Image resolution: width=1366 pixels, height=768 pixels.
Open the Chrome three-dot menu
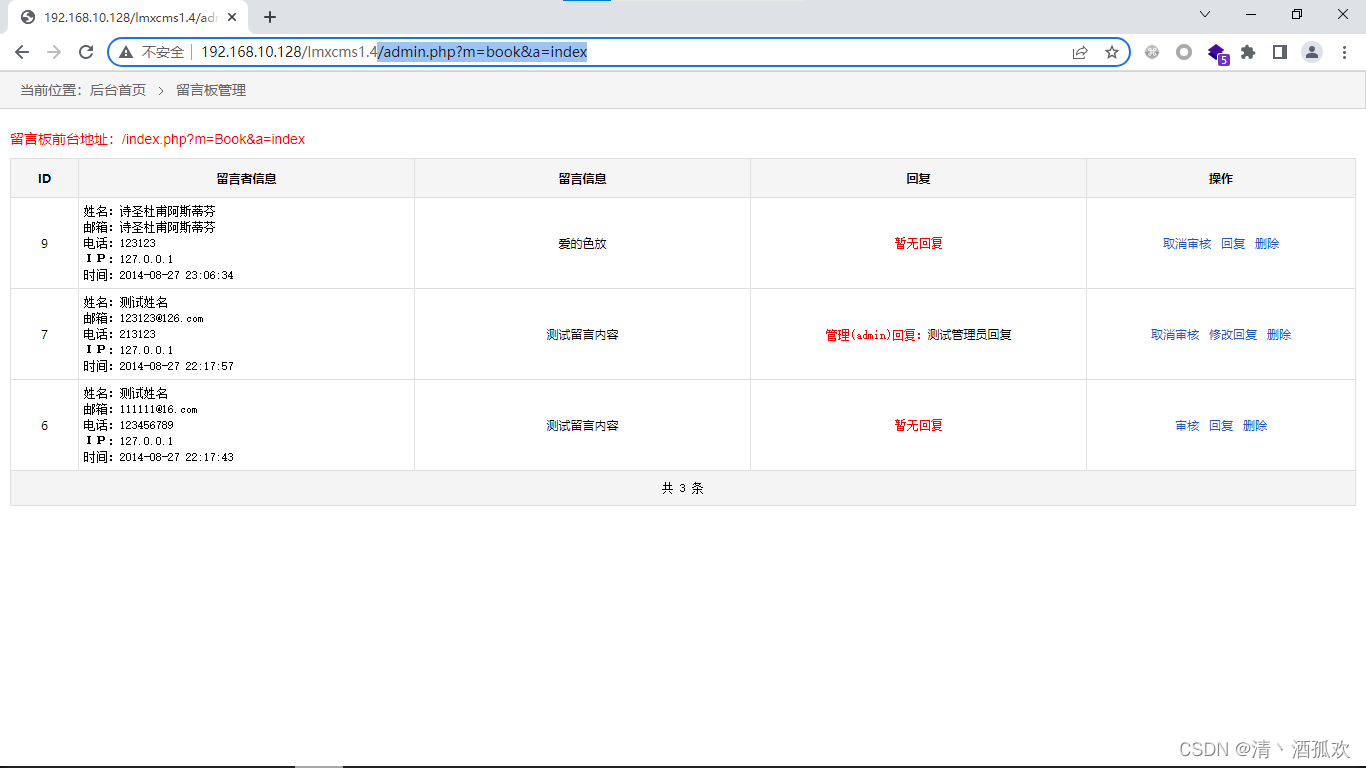click(1344, 52)
